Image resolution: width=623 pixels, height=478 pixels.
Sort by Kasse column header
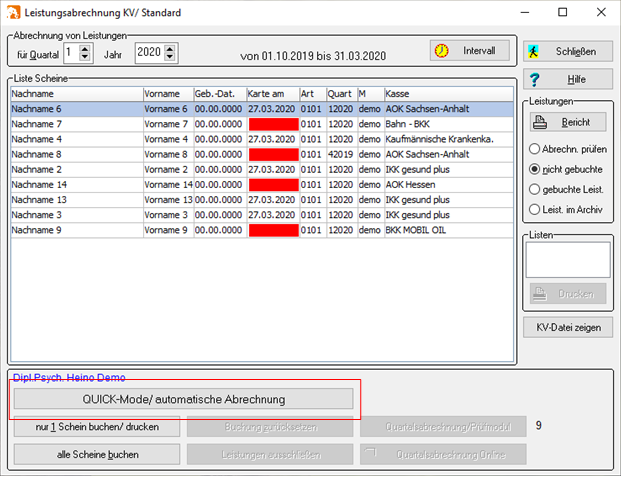tap(449, 94)
